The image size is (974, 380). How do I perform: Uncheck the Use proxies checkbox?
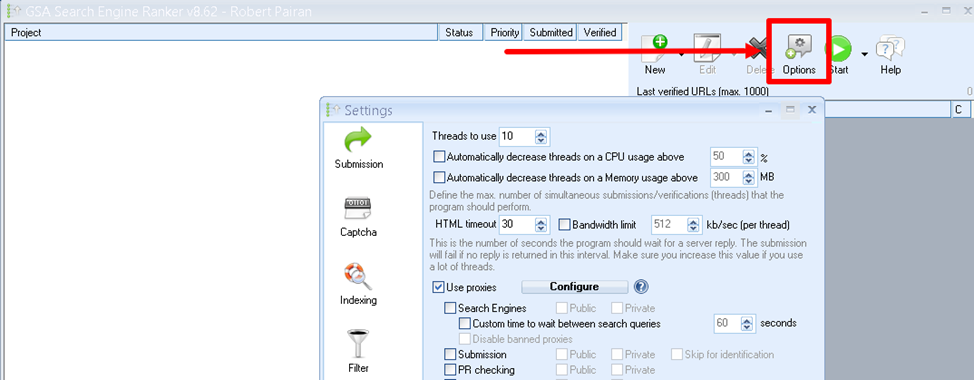pyautogui.click(x=439, y=287)
